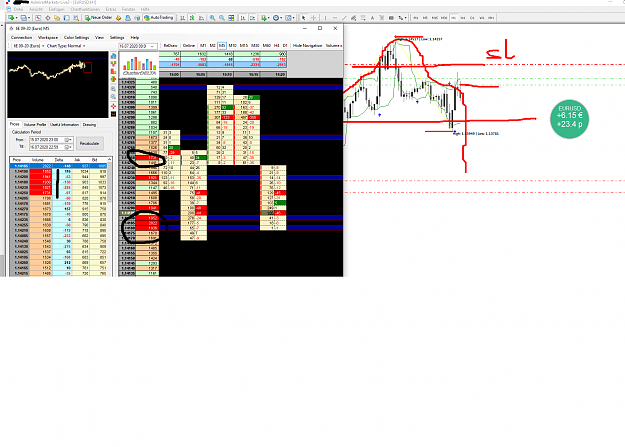This screenshot has height=447, width=625.
Task: Open the Workspace menu
Action: (x=48, y=37)
